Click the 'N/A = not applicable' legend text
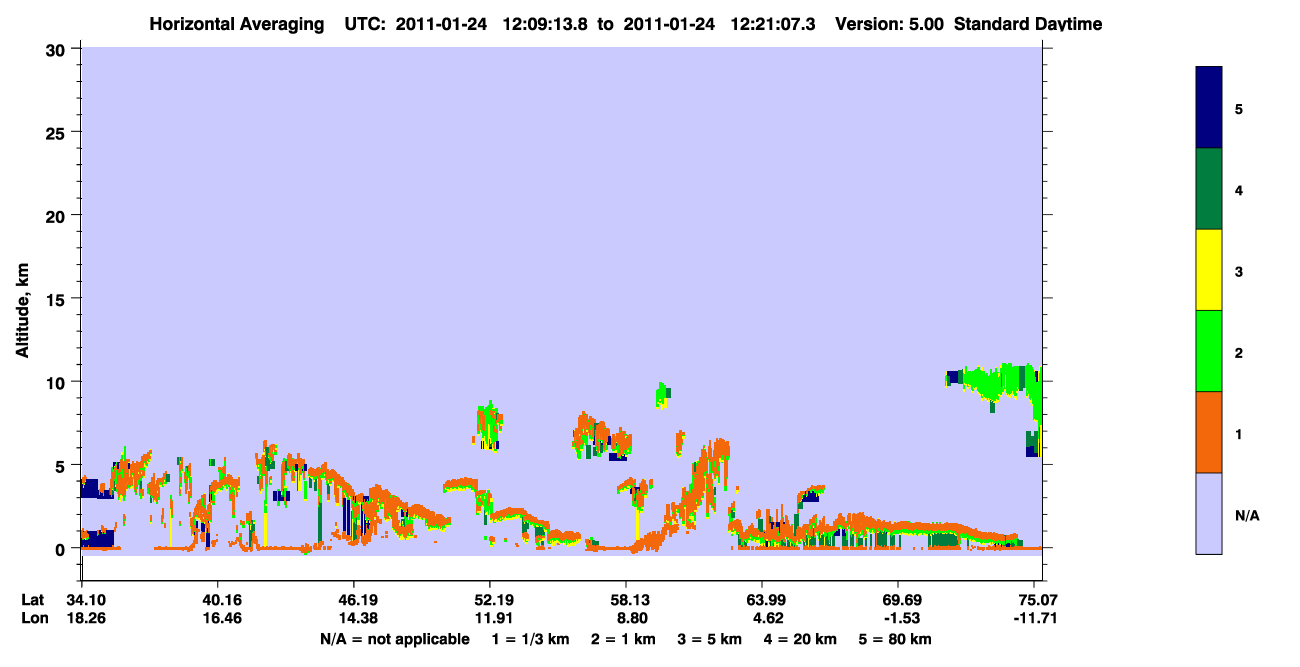Screen dimensions: 1300x667 point(394,639)
